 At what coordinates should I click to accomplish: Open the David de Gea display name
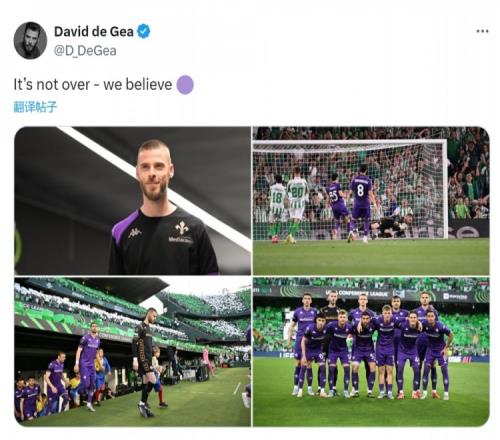94,32
